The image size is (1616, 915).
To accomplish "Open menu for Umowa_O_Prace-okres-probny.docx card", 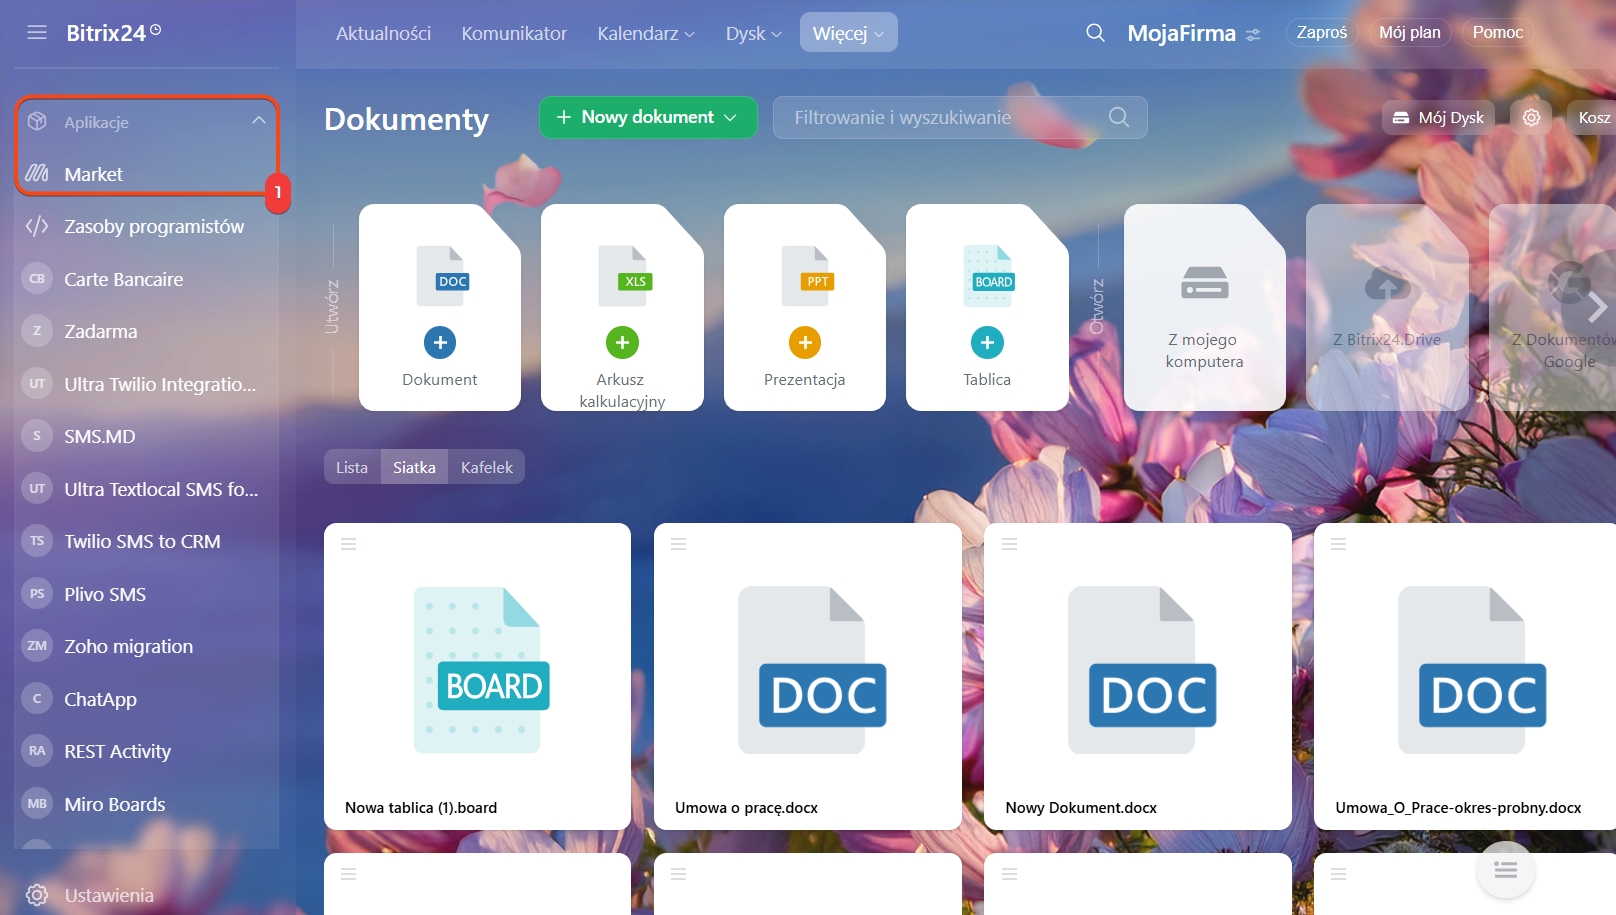I will pos(1339,544).
